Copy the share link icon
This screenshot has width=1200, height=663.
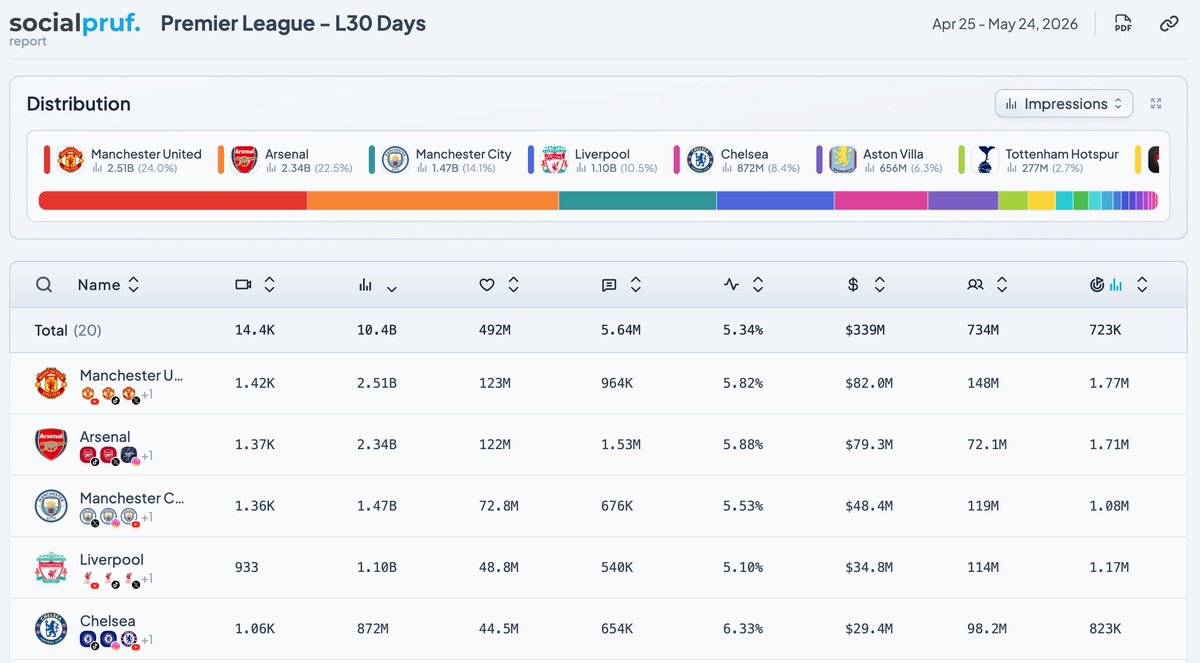(x=1168, y=24)
